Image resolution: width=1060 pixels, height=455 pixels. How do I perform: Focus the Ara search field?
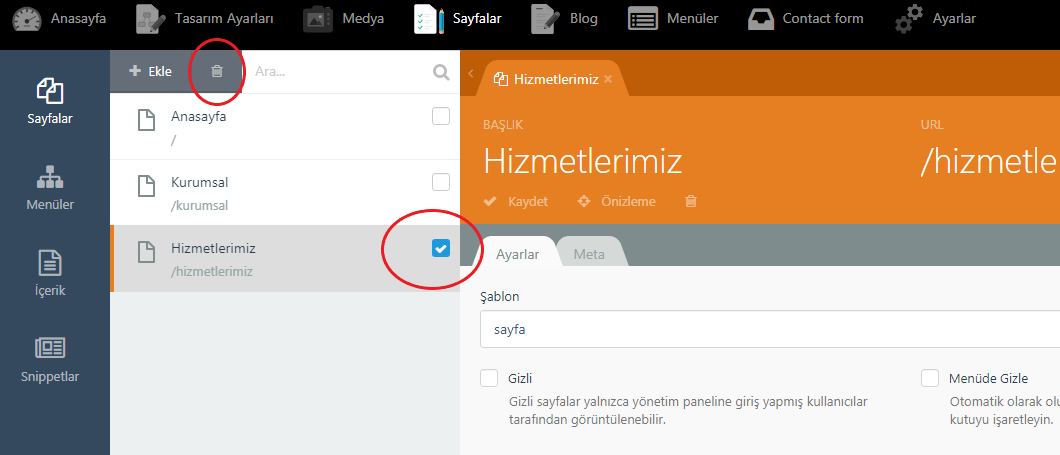pyautogui.click(x=338, y=71)
